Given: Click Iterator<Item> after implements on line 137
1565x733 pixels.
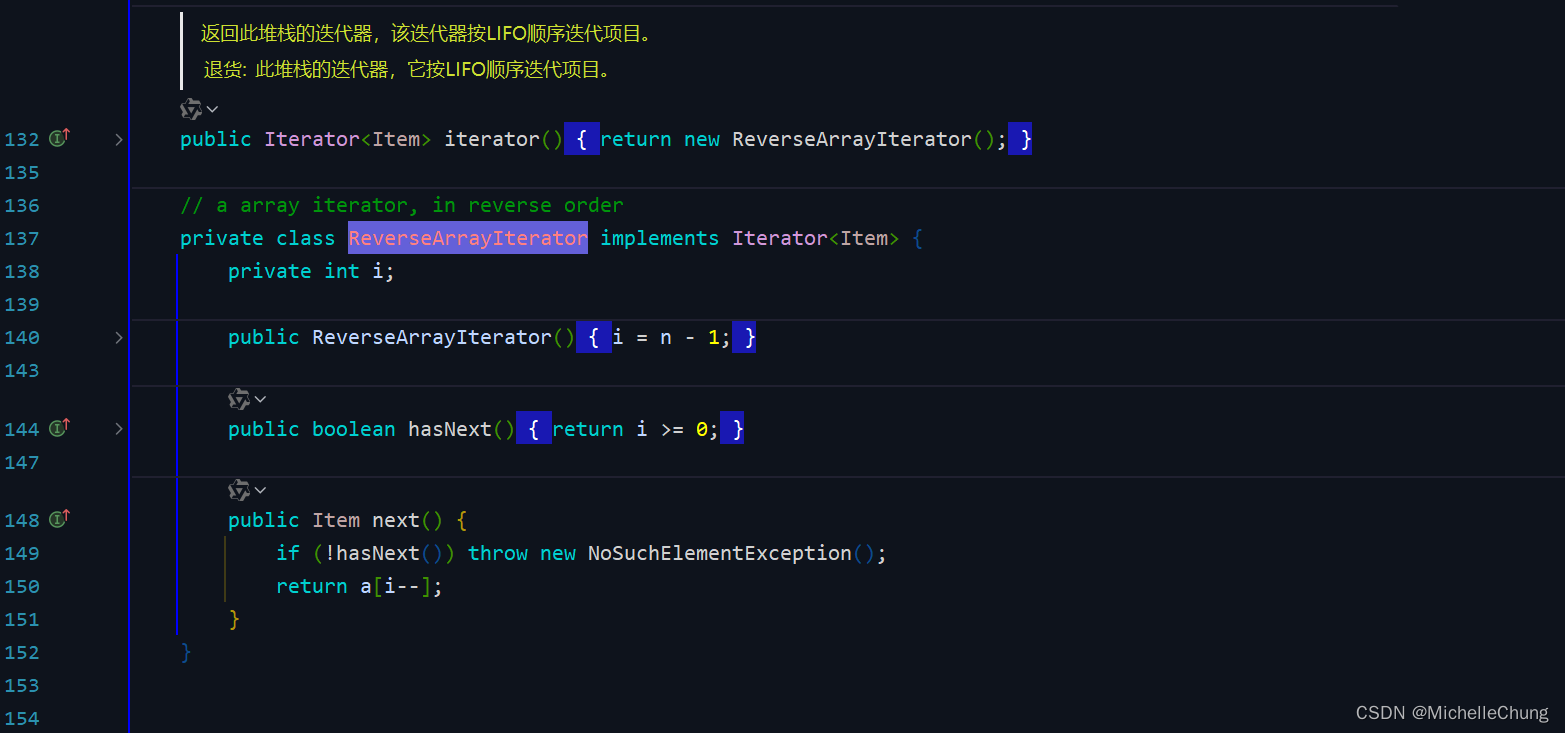Looking at the screenshot, I should pyautogui.click(x=816, y=238).
